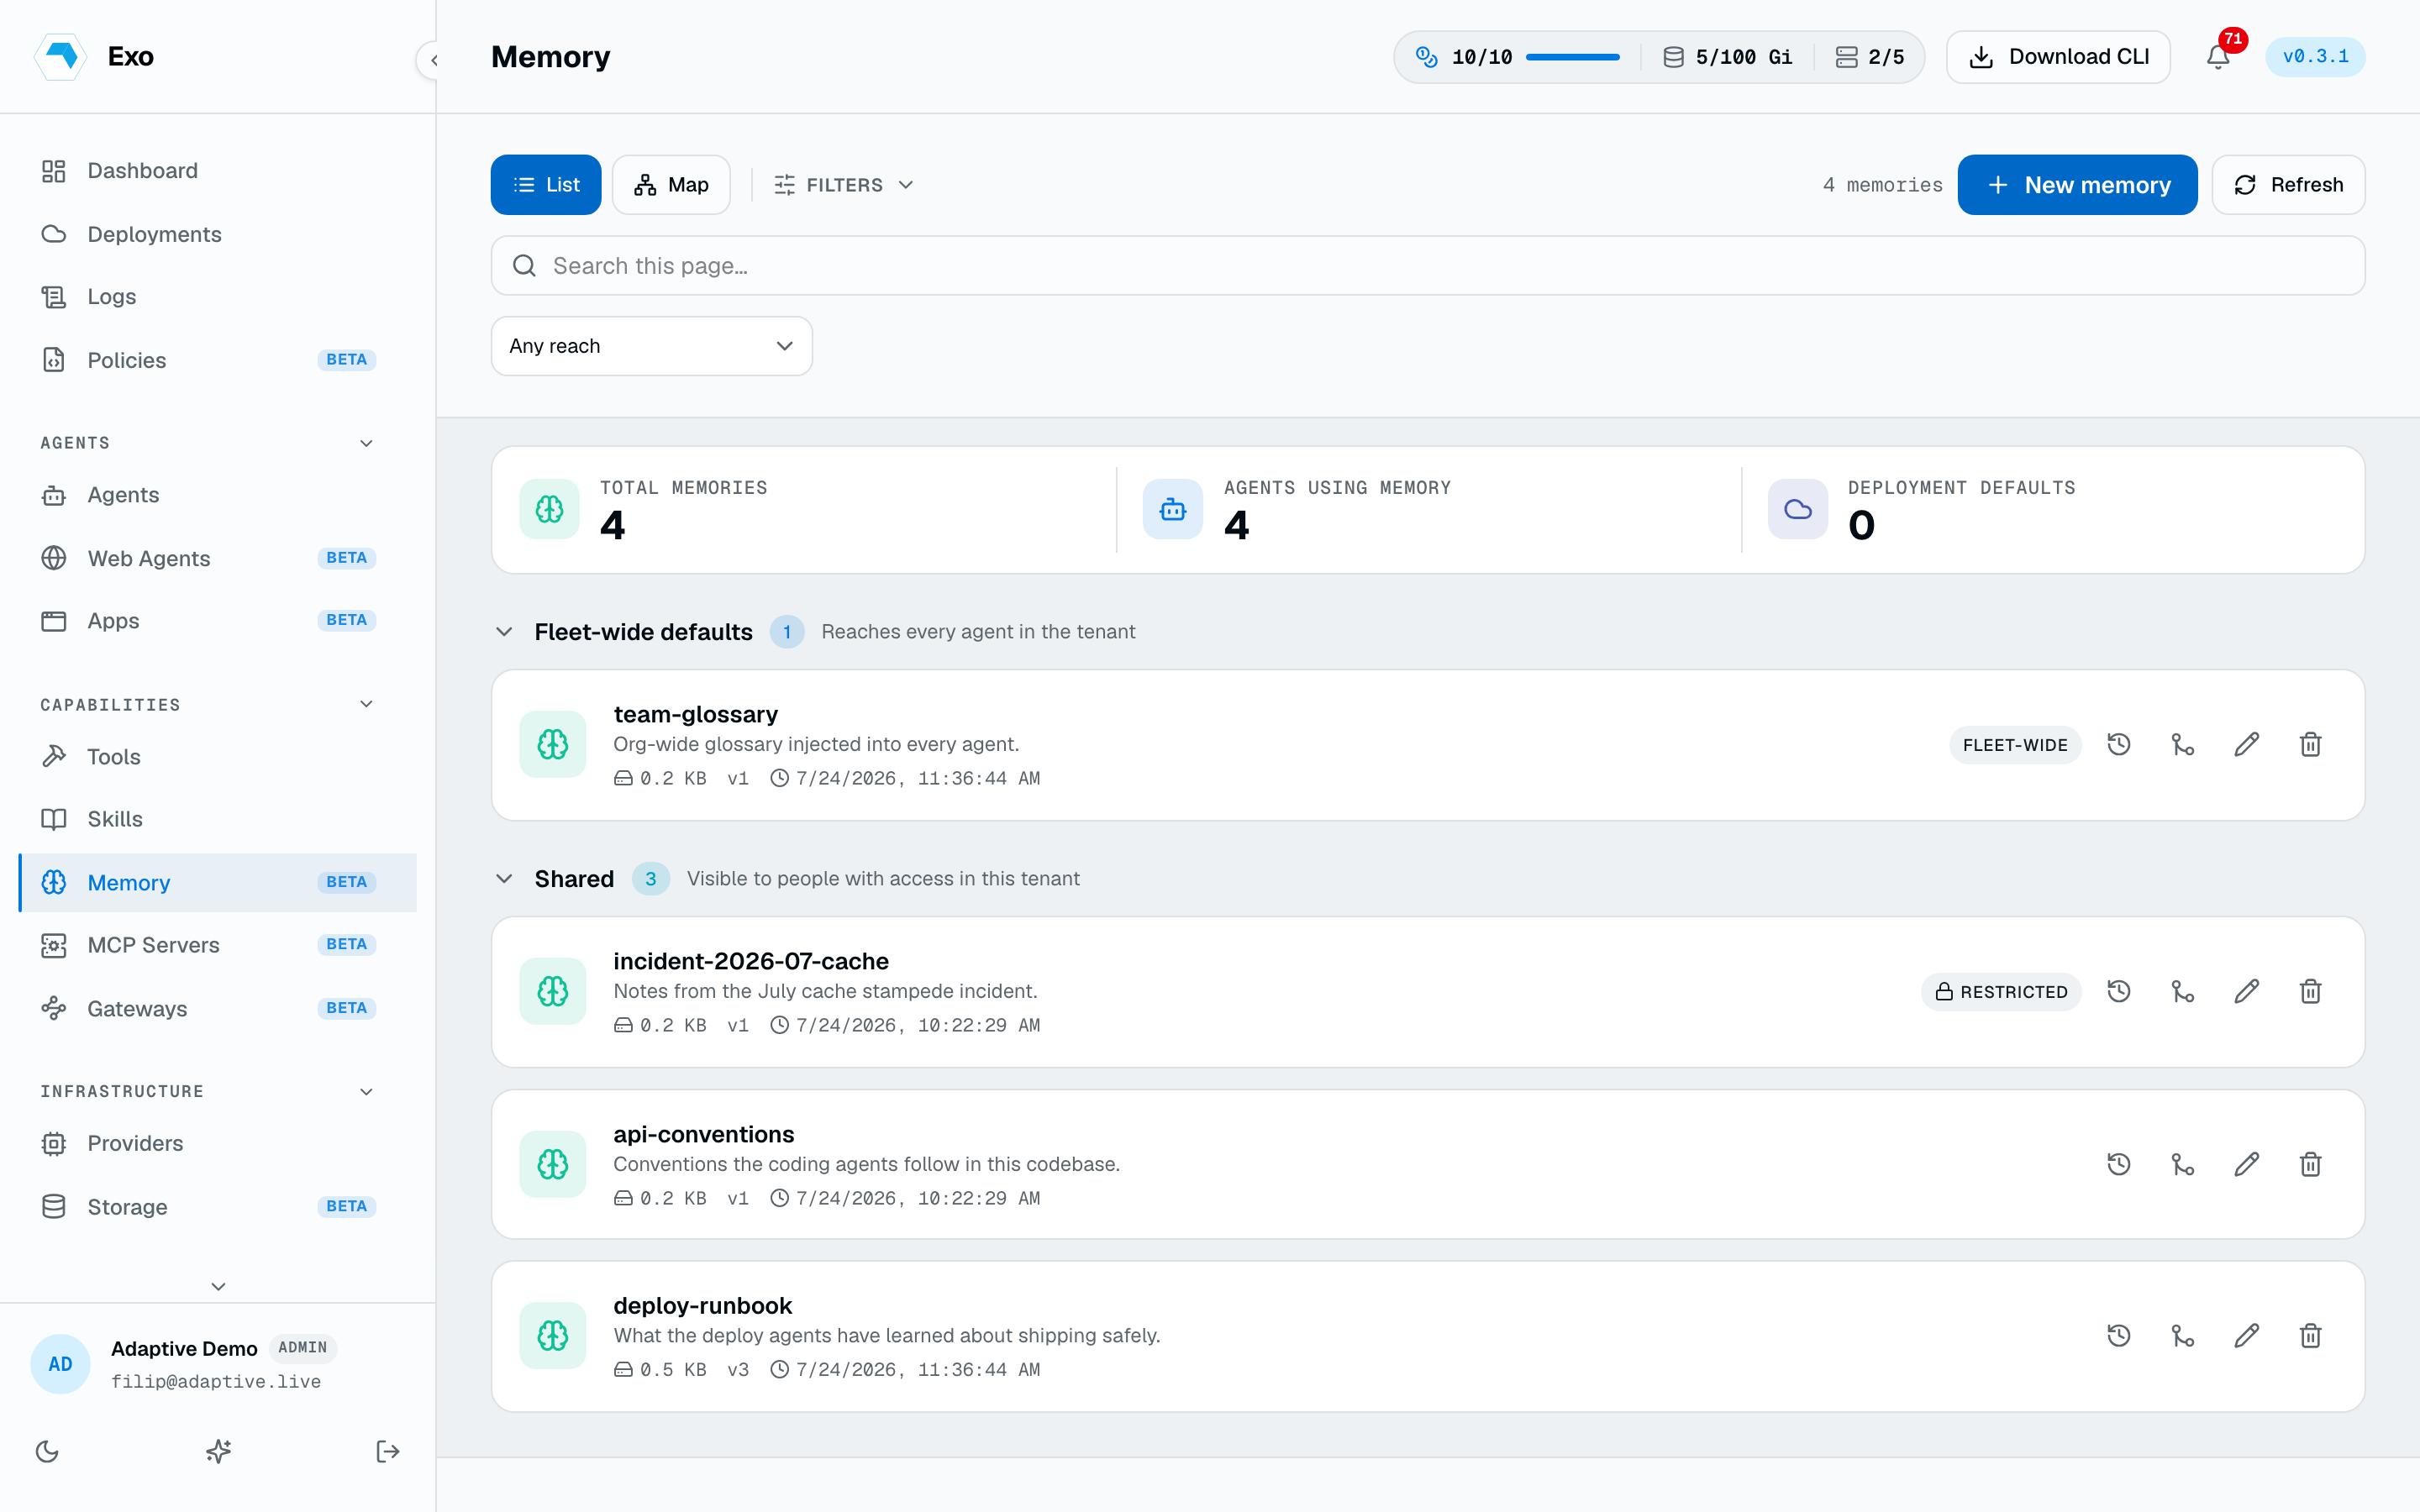2420x1512 pixels.
Task: Open Policies page
Action: click(218, 360)
